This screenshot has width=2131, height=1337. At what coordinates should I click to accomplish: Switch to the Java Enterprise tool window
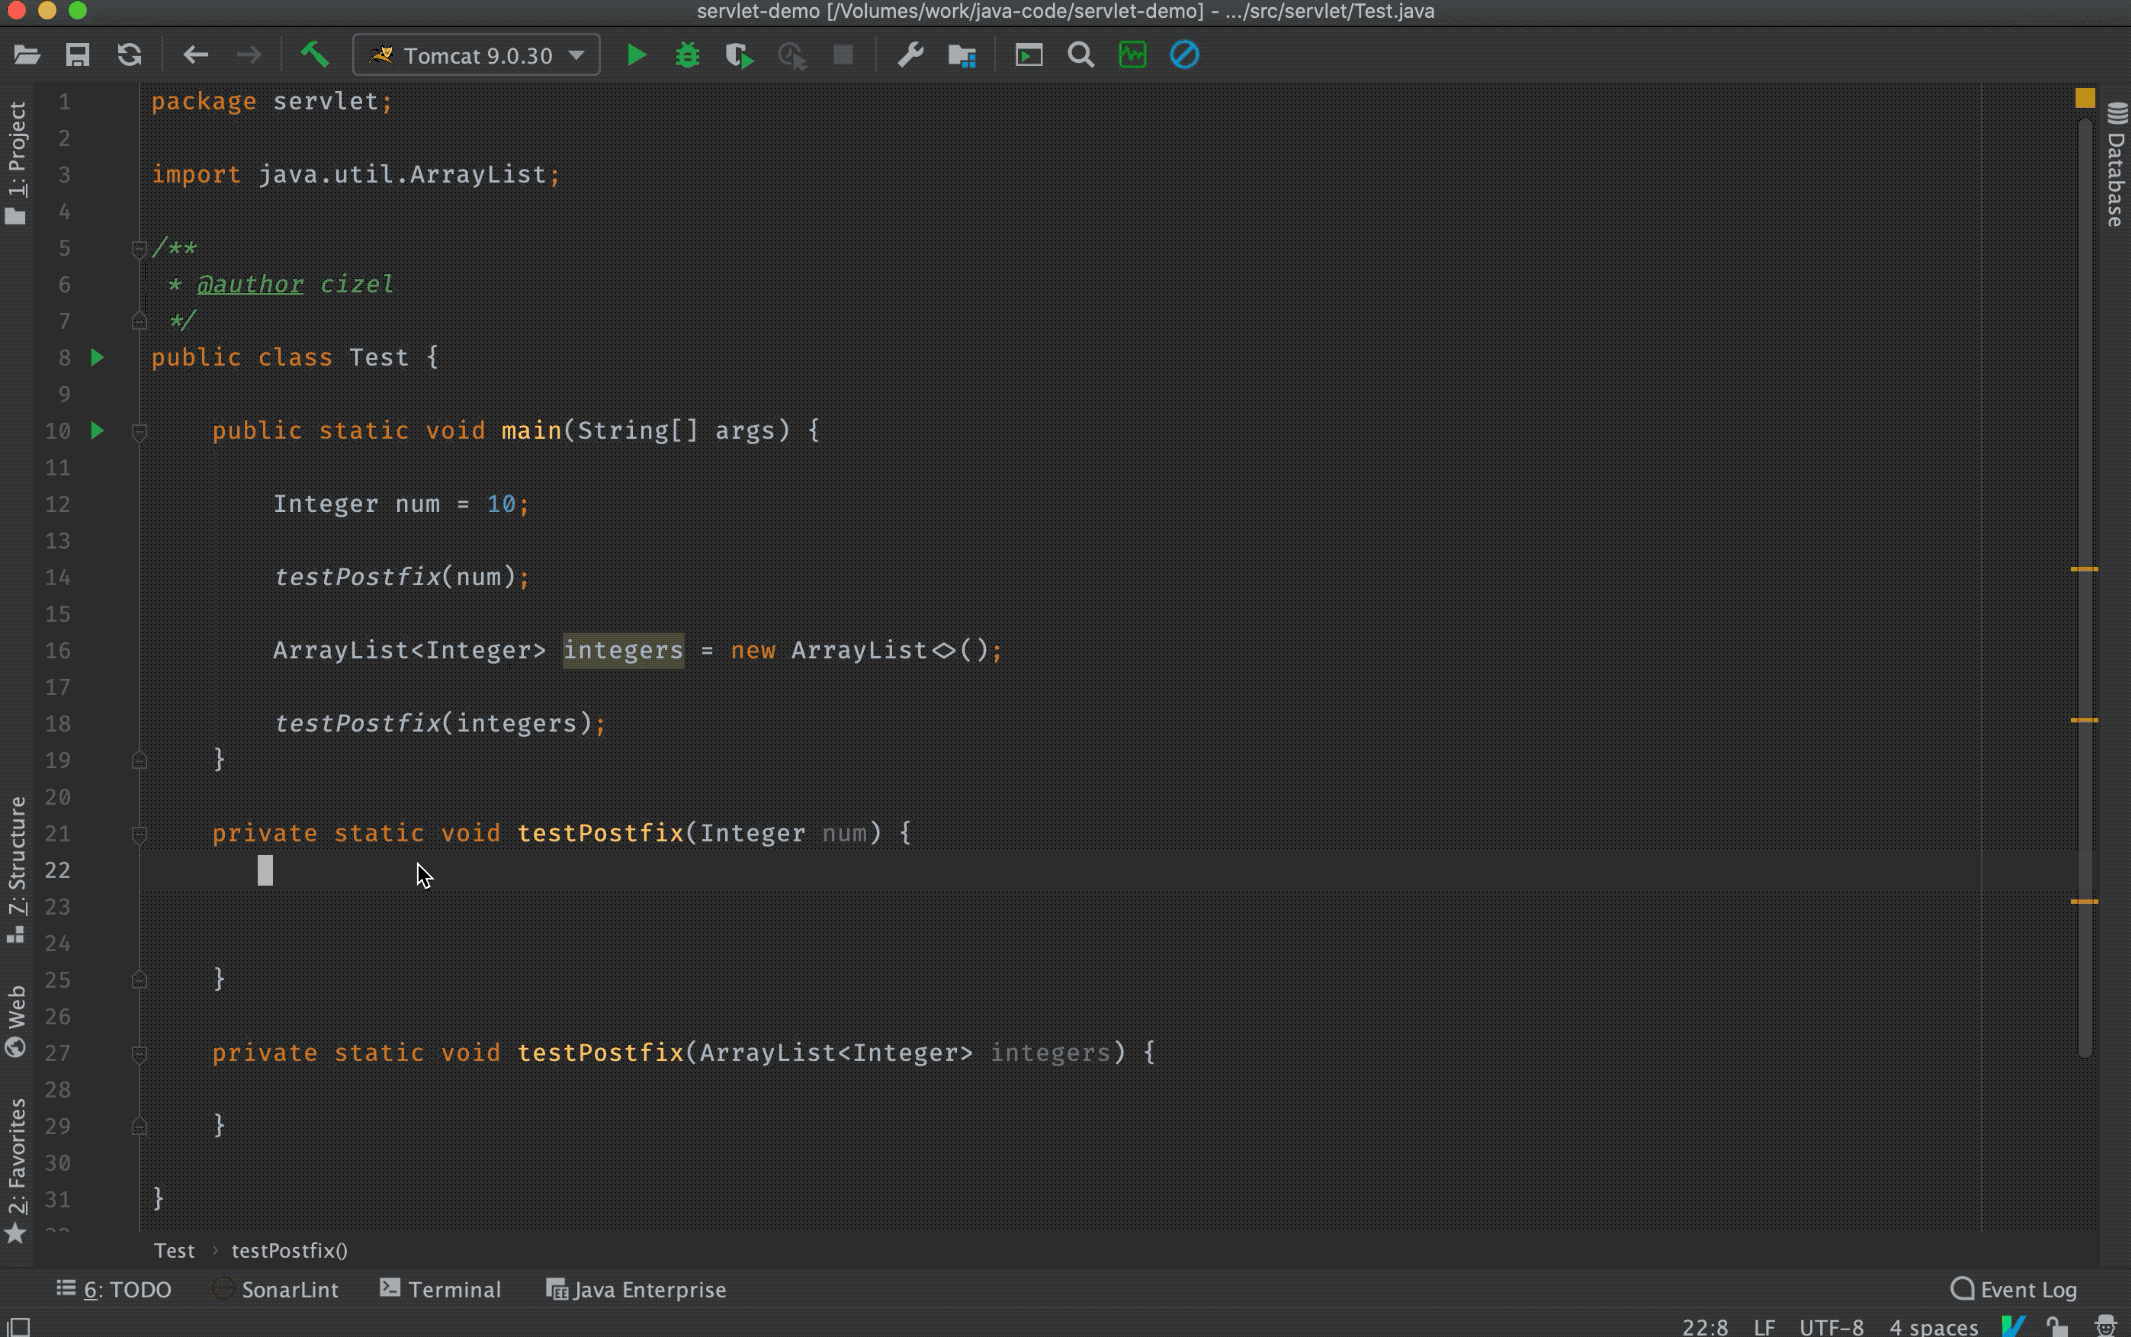636,1289
